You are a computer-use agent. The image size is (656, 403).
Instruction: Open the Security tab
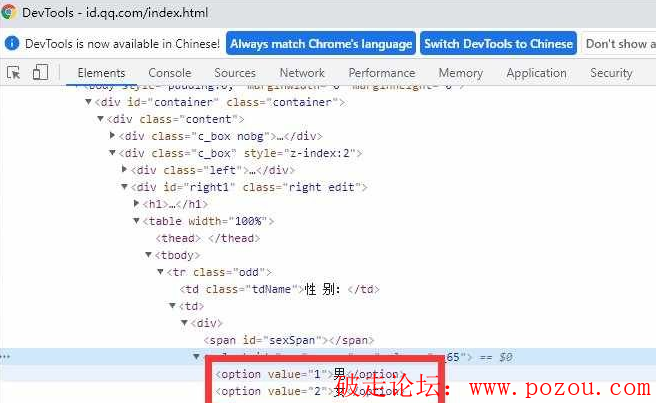coord(611,73)
